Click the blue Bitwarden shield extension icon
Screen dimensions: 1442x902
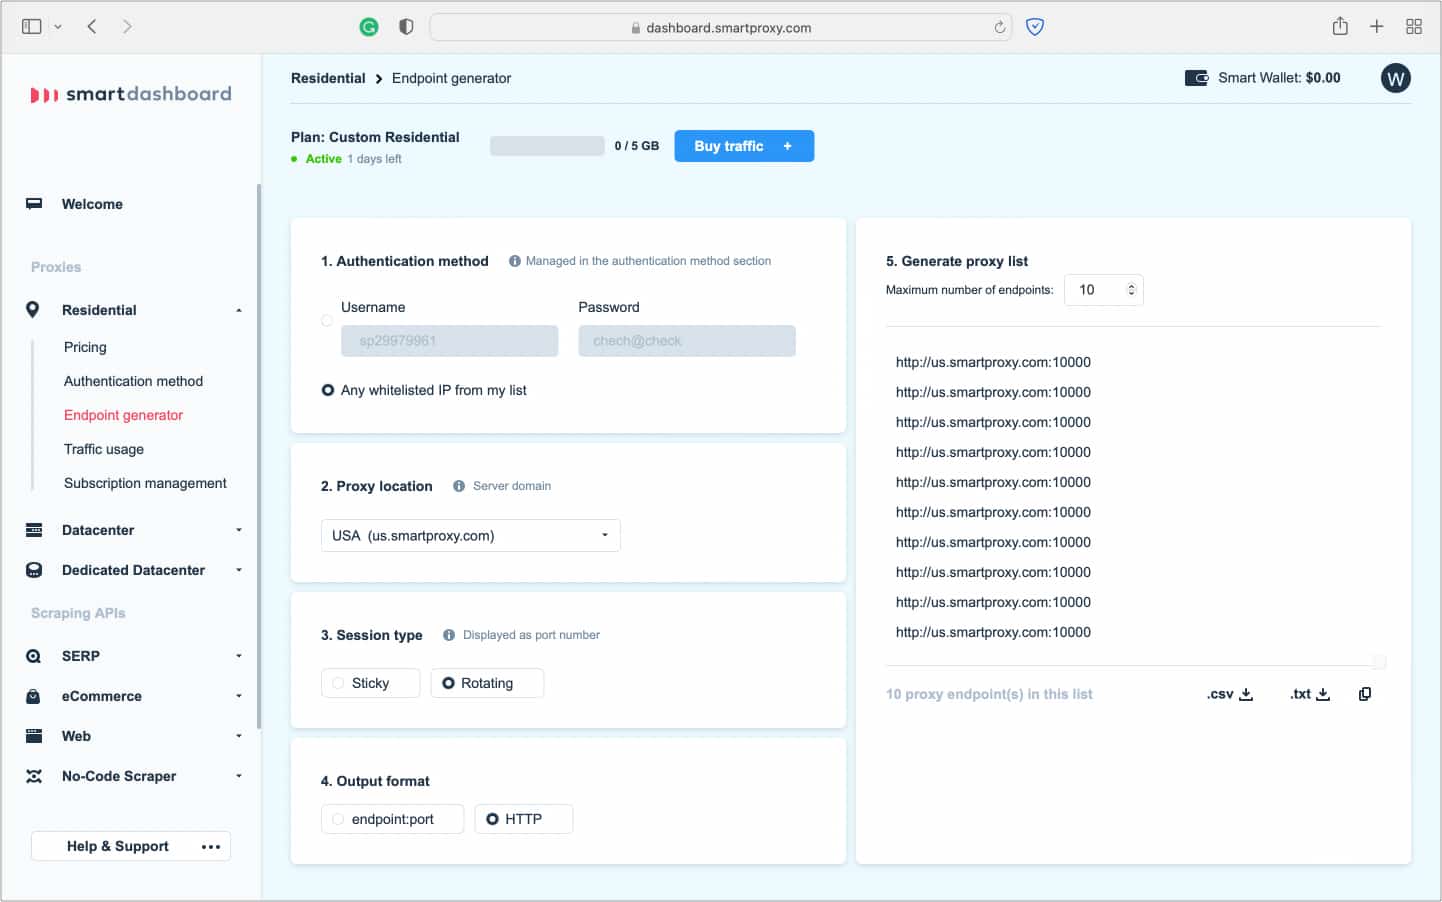1035,27
